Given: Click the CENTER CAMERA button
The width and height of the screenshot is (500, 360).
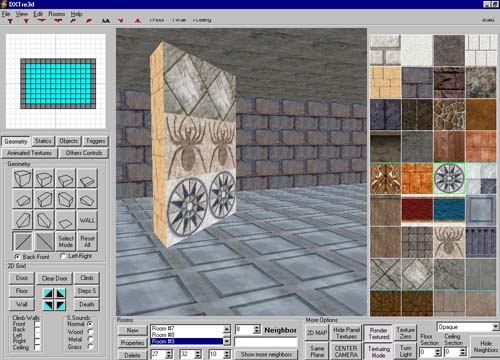Looking at the screenshot, I should (346, 351).
